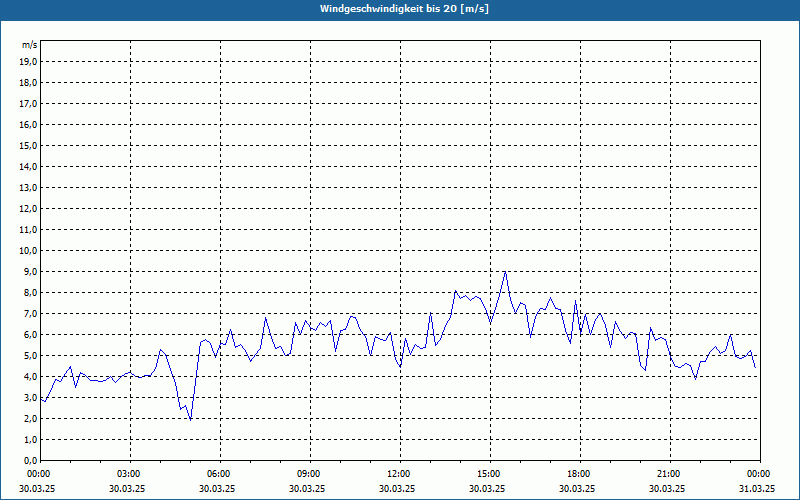Click the 31.03.25 date label
This screenshot has height=500, width=800.
757,488
